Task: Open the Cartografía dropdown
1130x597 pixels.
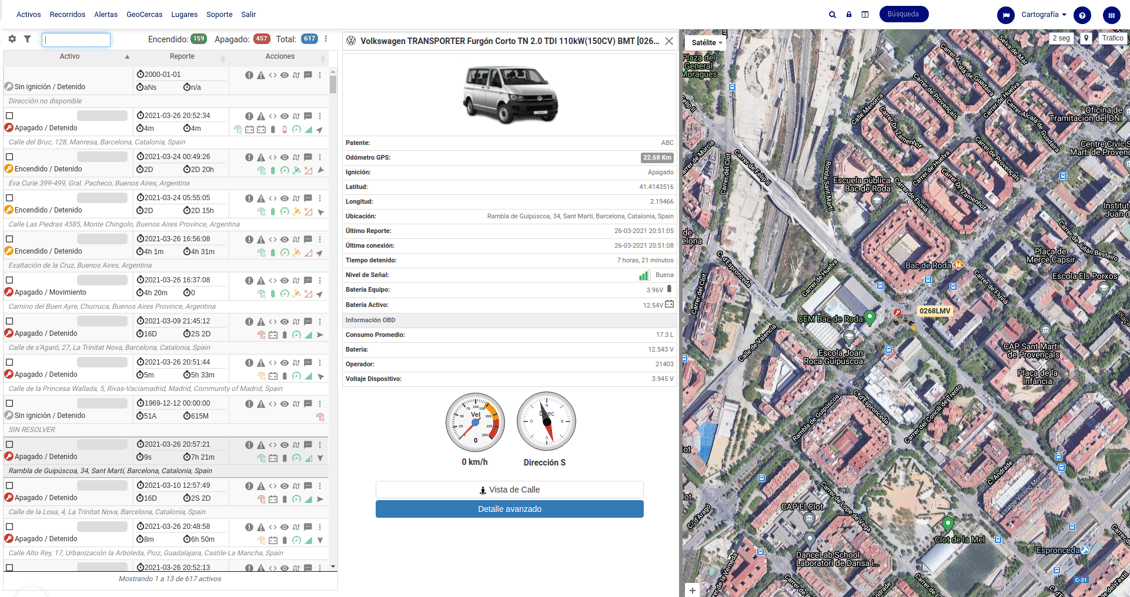Action: (1044, 14)
